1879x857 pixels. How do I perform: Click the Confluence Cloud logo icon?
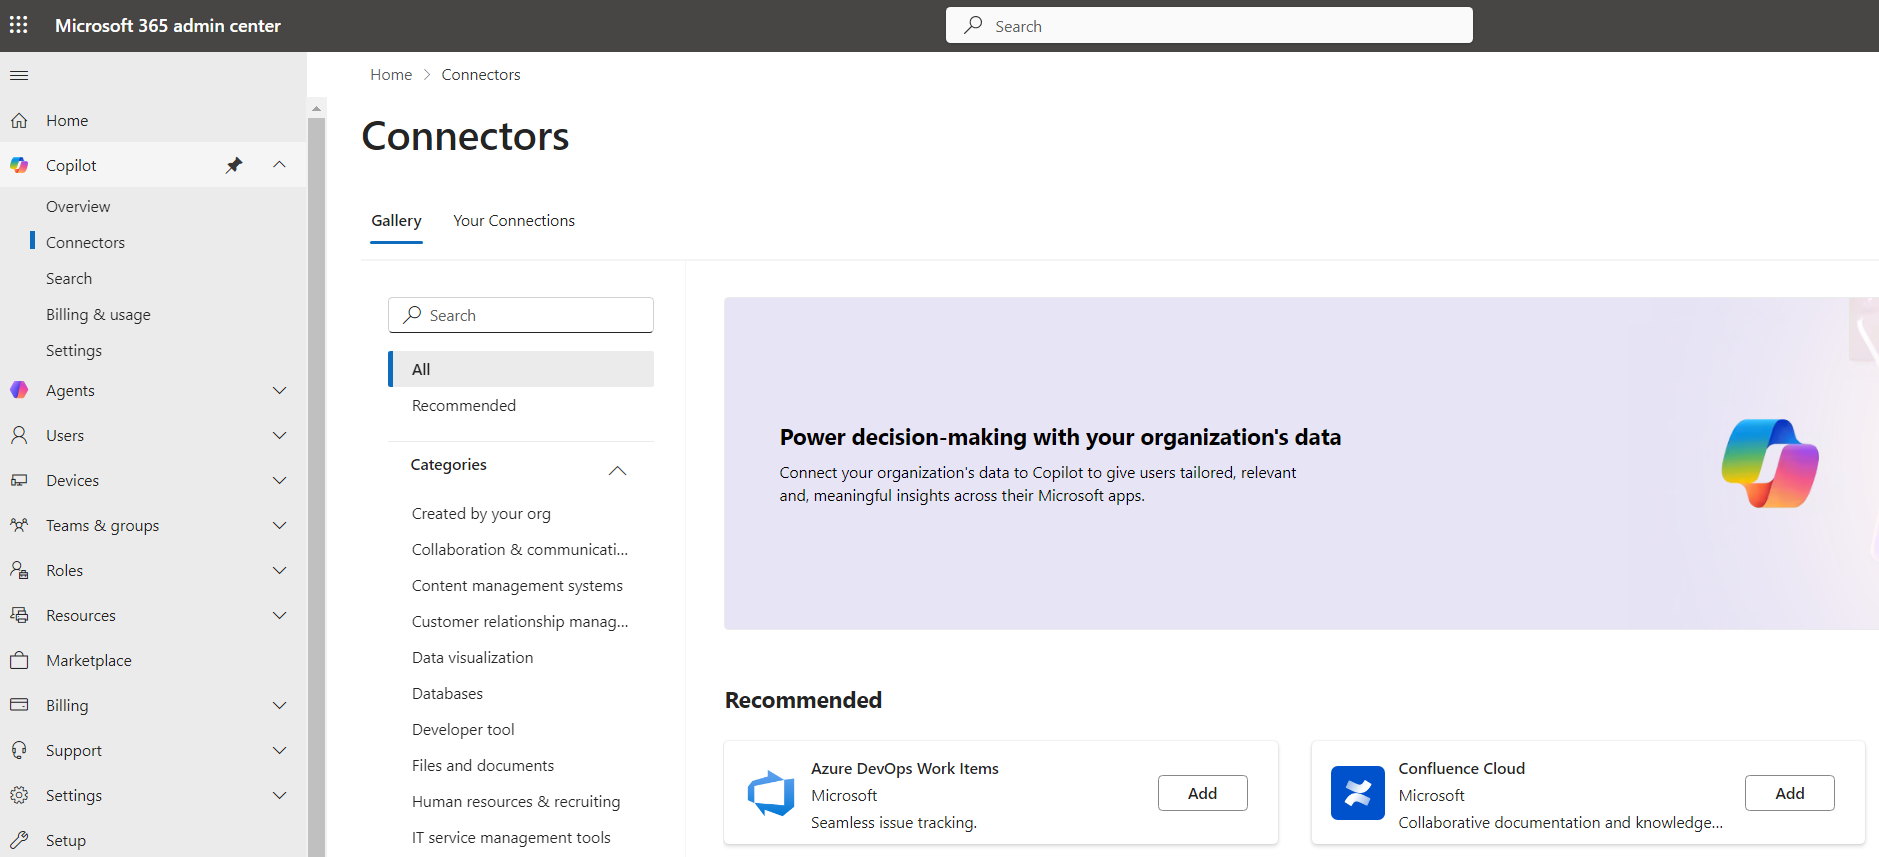[x=1357, y=794]
